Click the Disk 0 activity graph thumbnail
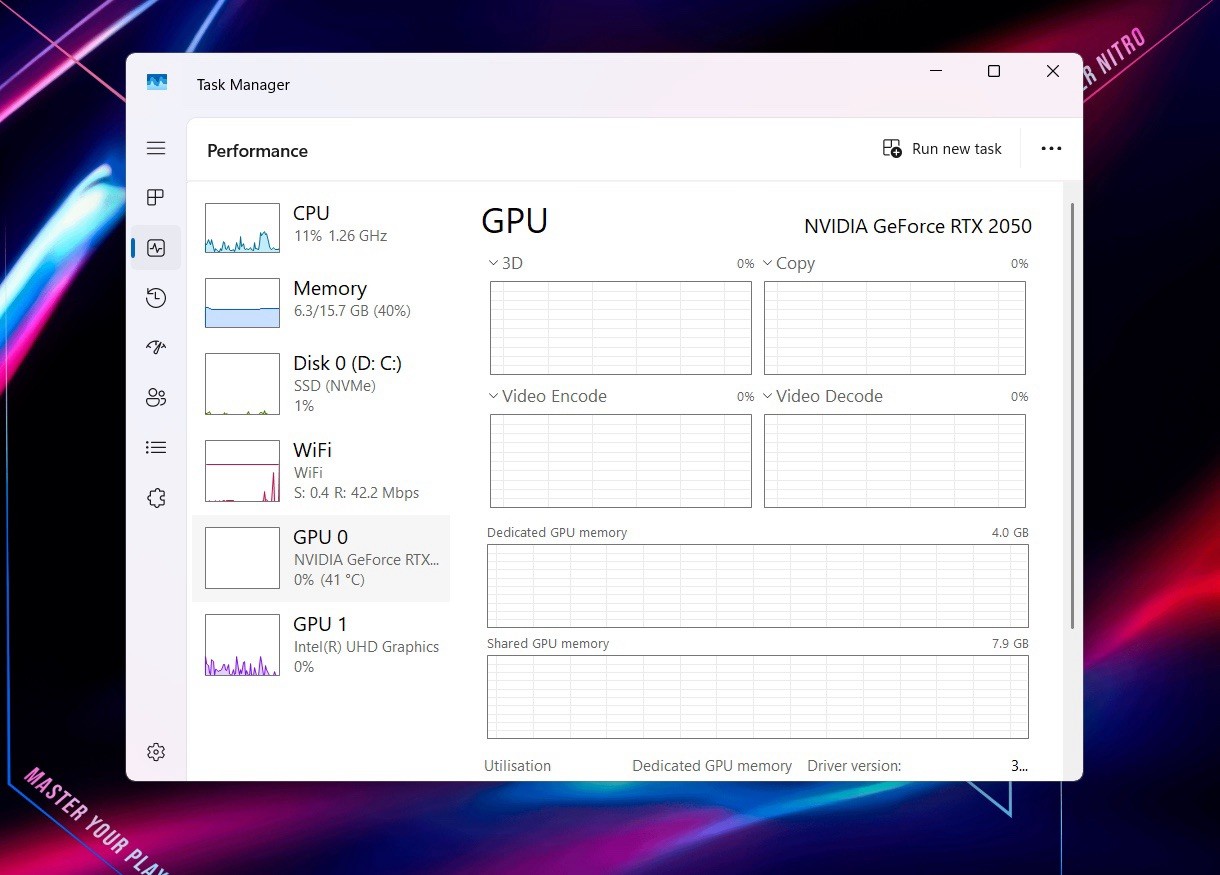1220x875 pixels. point(242,384)
